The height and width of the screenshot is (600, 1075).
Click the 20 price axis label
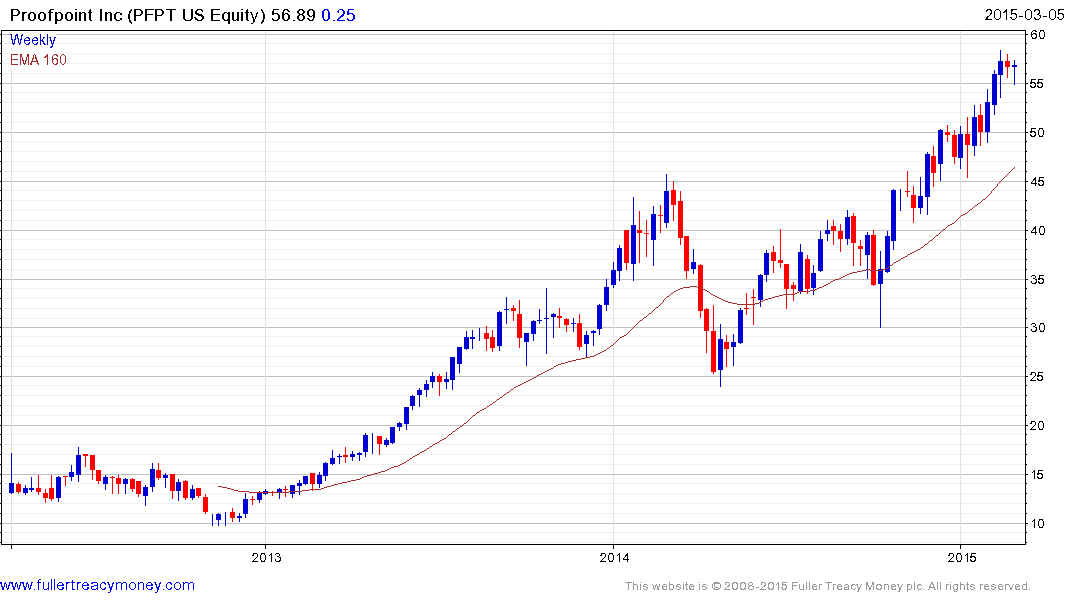point(1038,426)
